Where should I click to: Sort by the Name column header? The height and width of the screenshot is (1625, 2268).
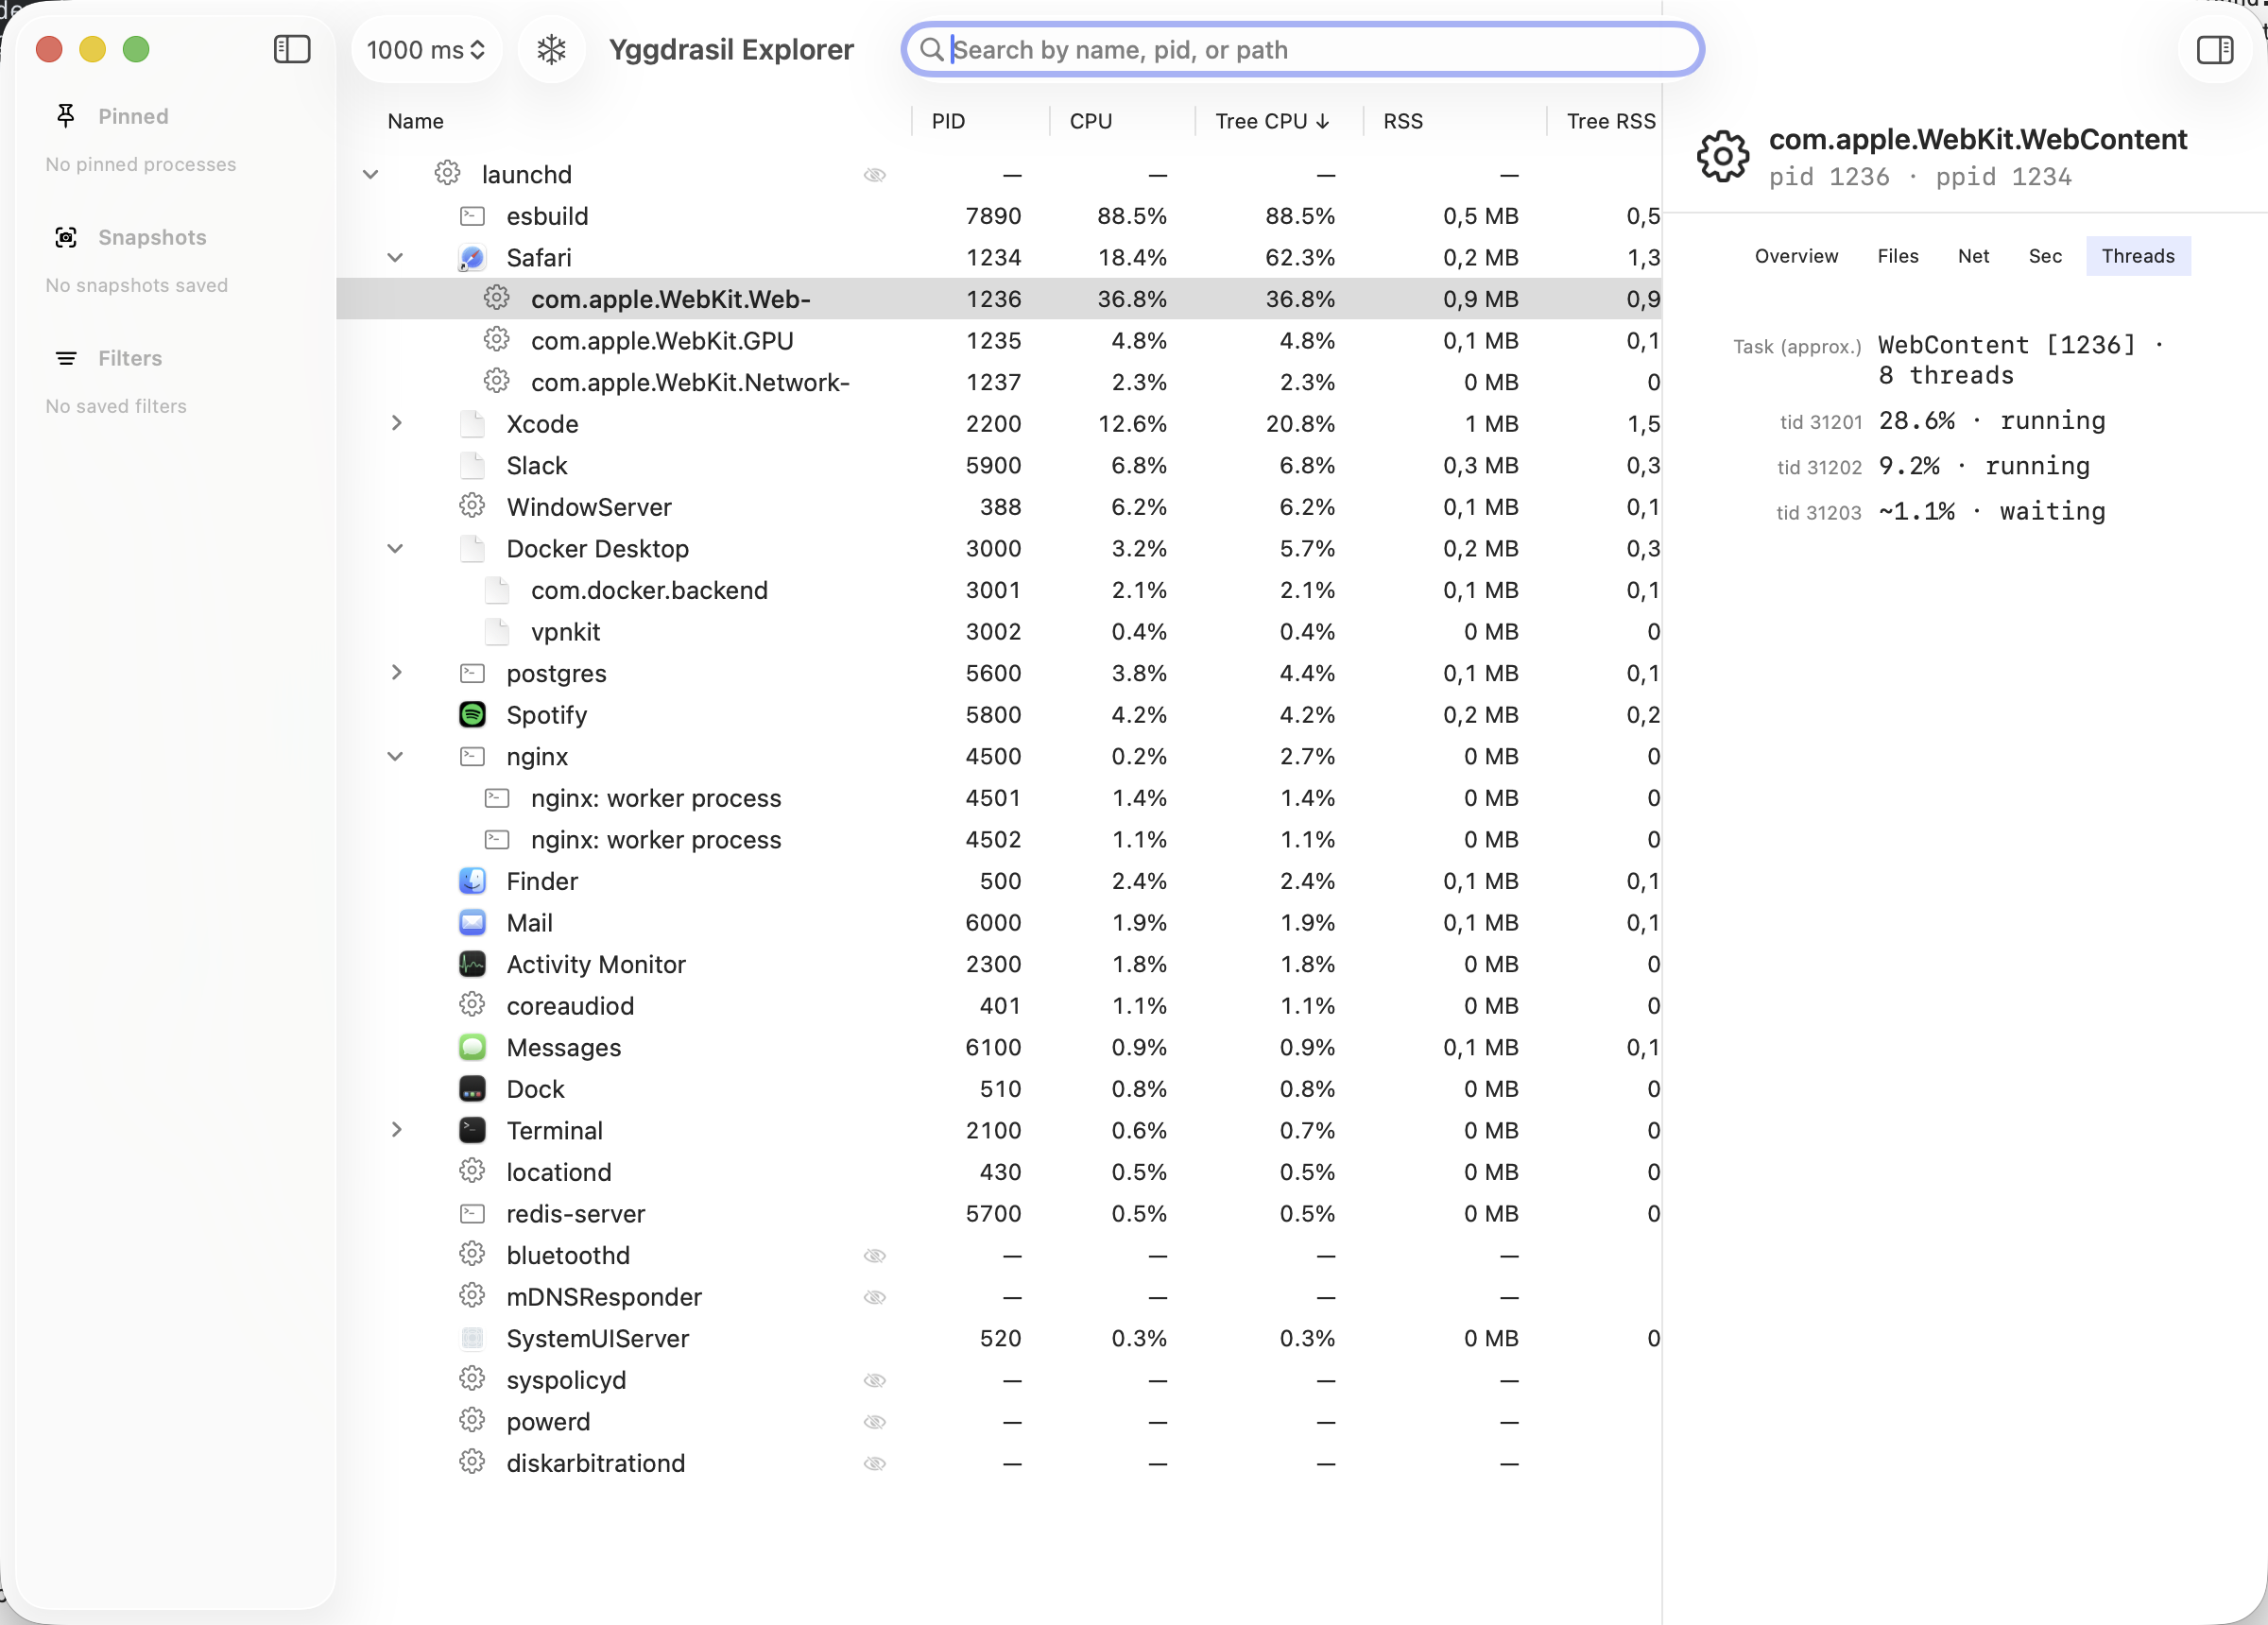coord(415,121)
